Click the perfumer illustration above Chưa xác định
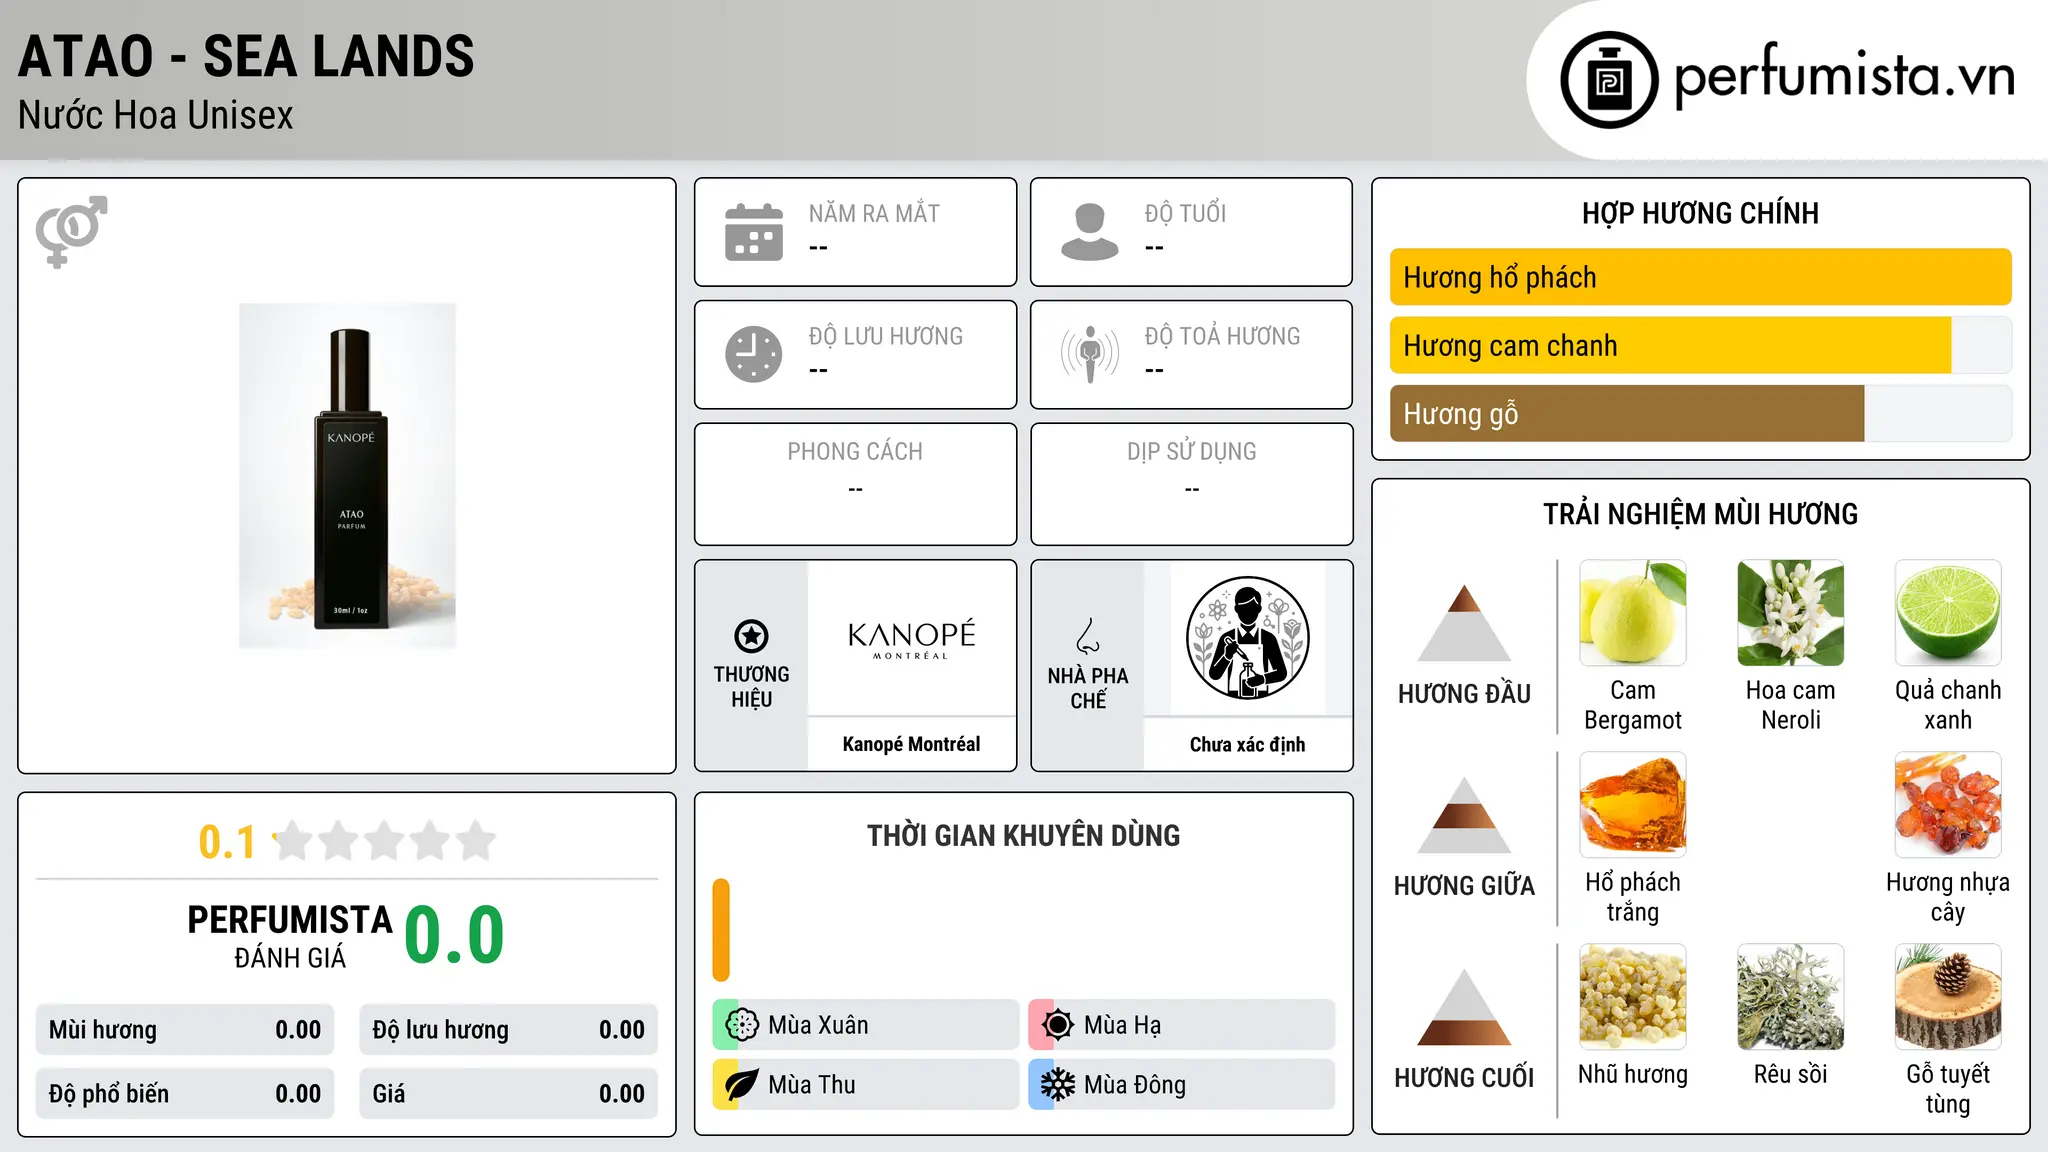Screen dimensions: 2048x1152 pos(1247,638)
